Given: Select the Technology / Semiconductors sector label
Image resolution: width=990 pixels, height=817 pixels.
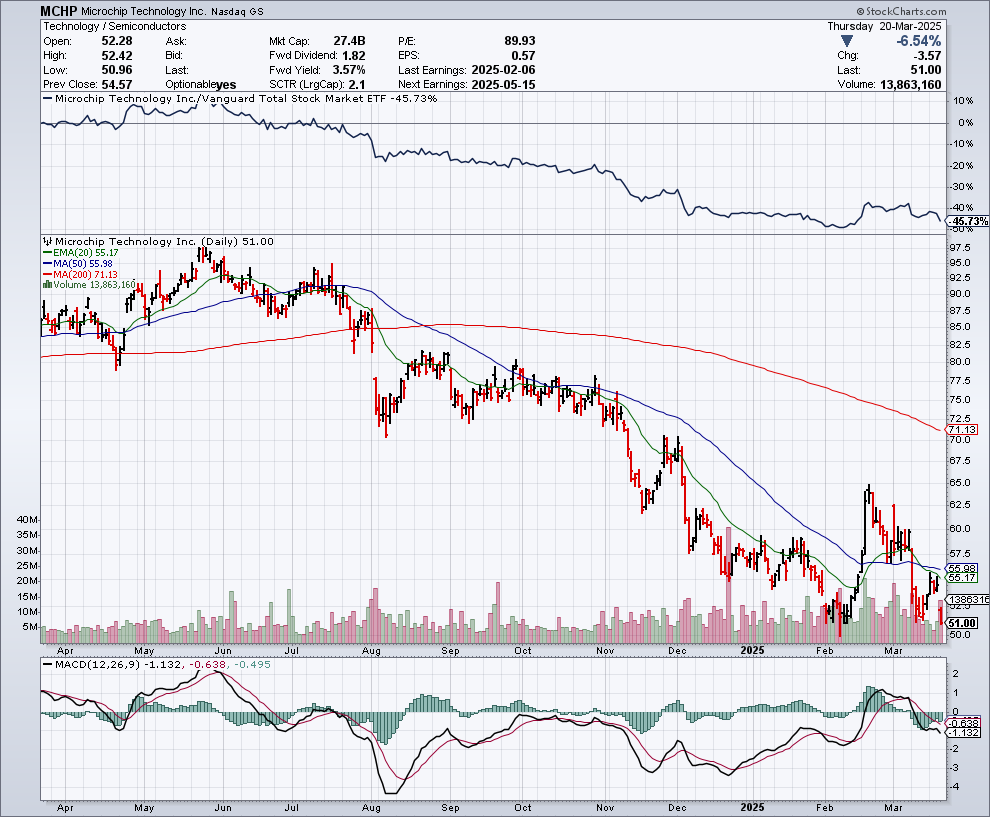Looking at the screenshot, I should pos(101,26).
